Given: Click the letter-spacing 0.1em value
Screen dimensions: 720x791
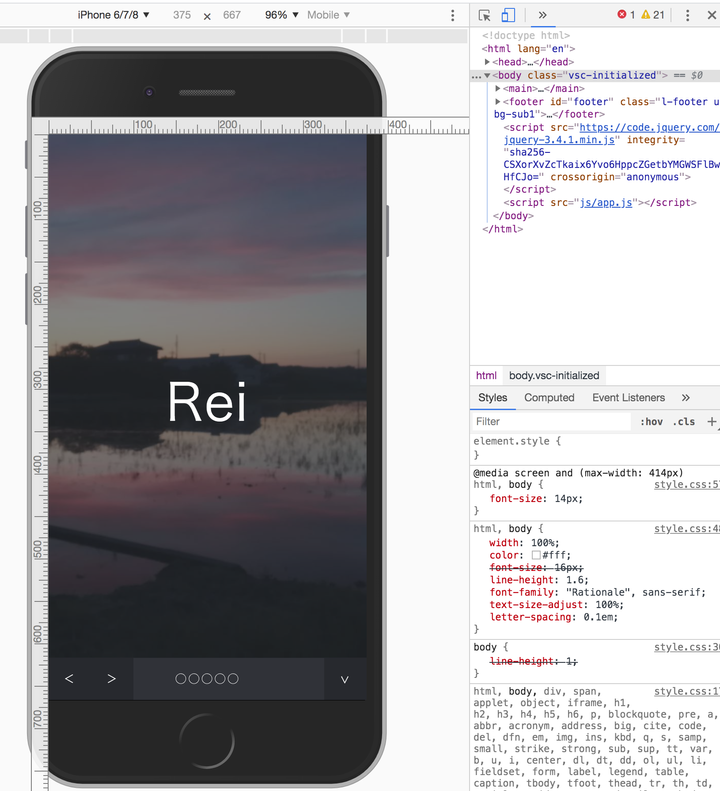Looking at the screenshot, I should (599, 617).
